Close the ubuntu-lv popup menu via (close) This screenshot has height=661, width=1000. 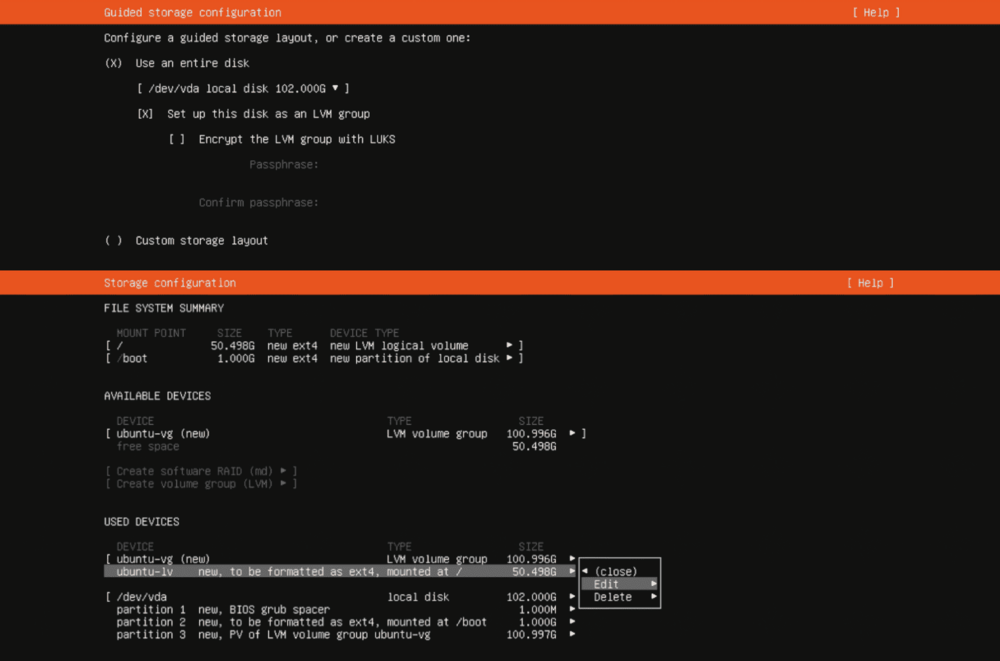pyautogui.click(x=615, y=571)
